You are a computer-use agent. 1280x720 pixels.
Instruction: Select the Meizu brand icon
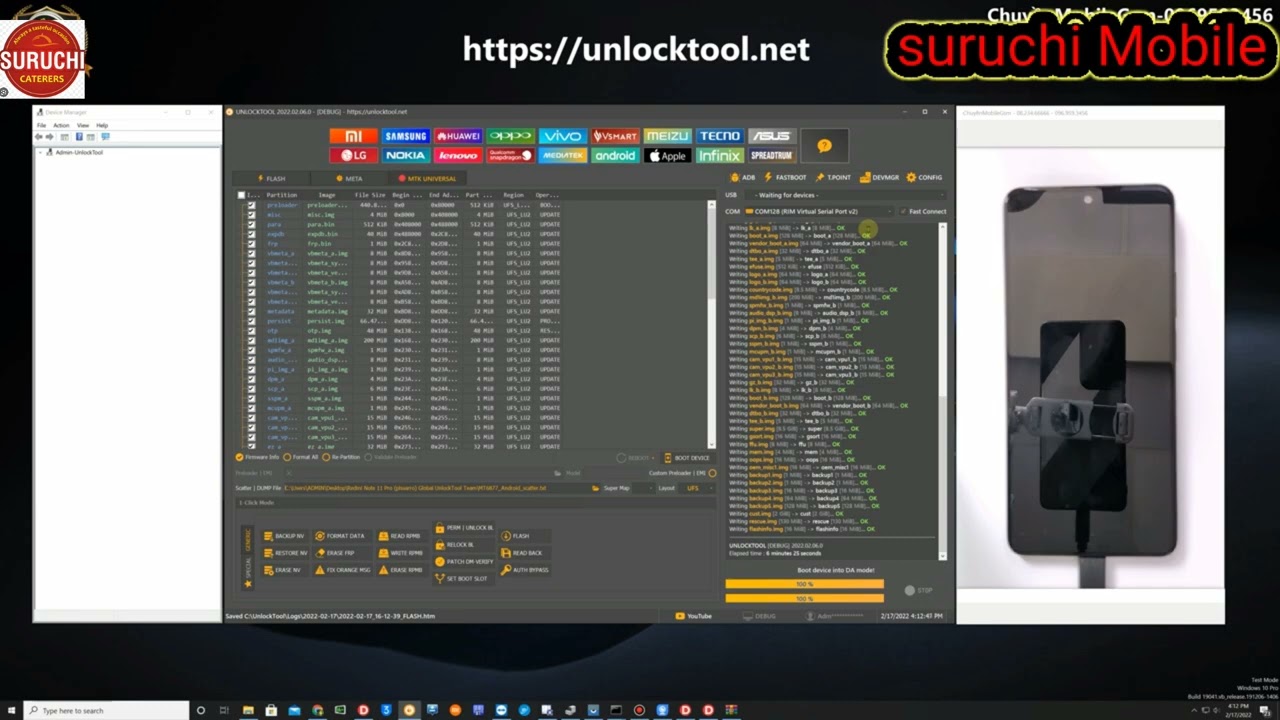(x=667, y=136)
